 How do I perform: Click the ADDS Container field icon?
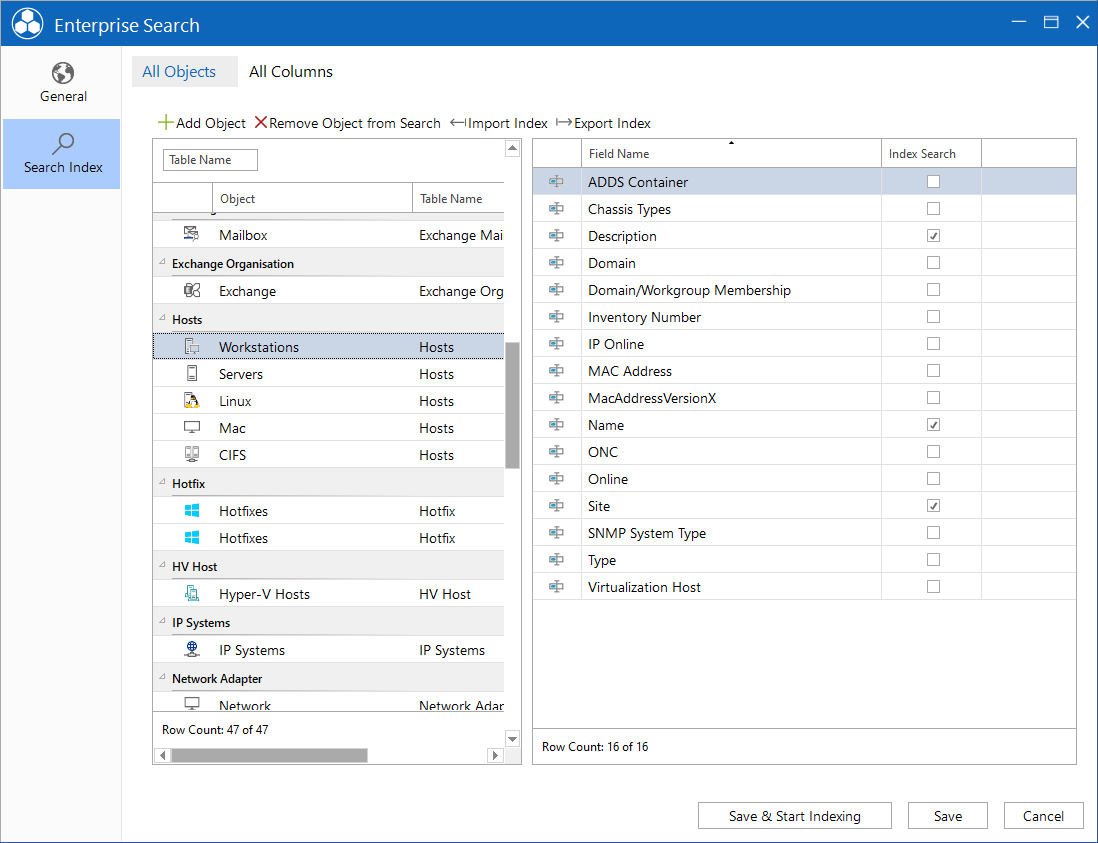point(556,182)
